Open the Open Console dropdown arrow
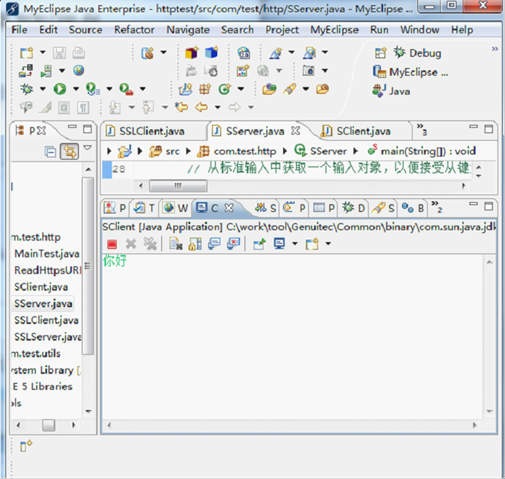The image size is (505, 479). (x=328, y=244)
